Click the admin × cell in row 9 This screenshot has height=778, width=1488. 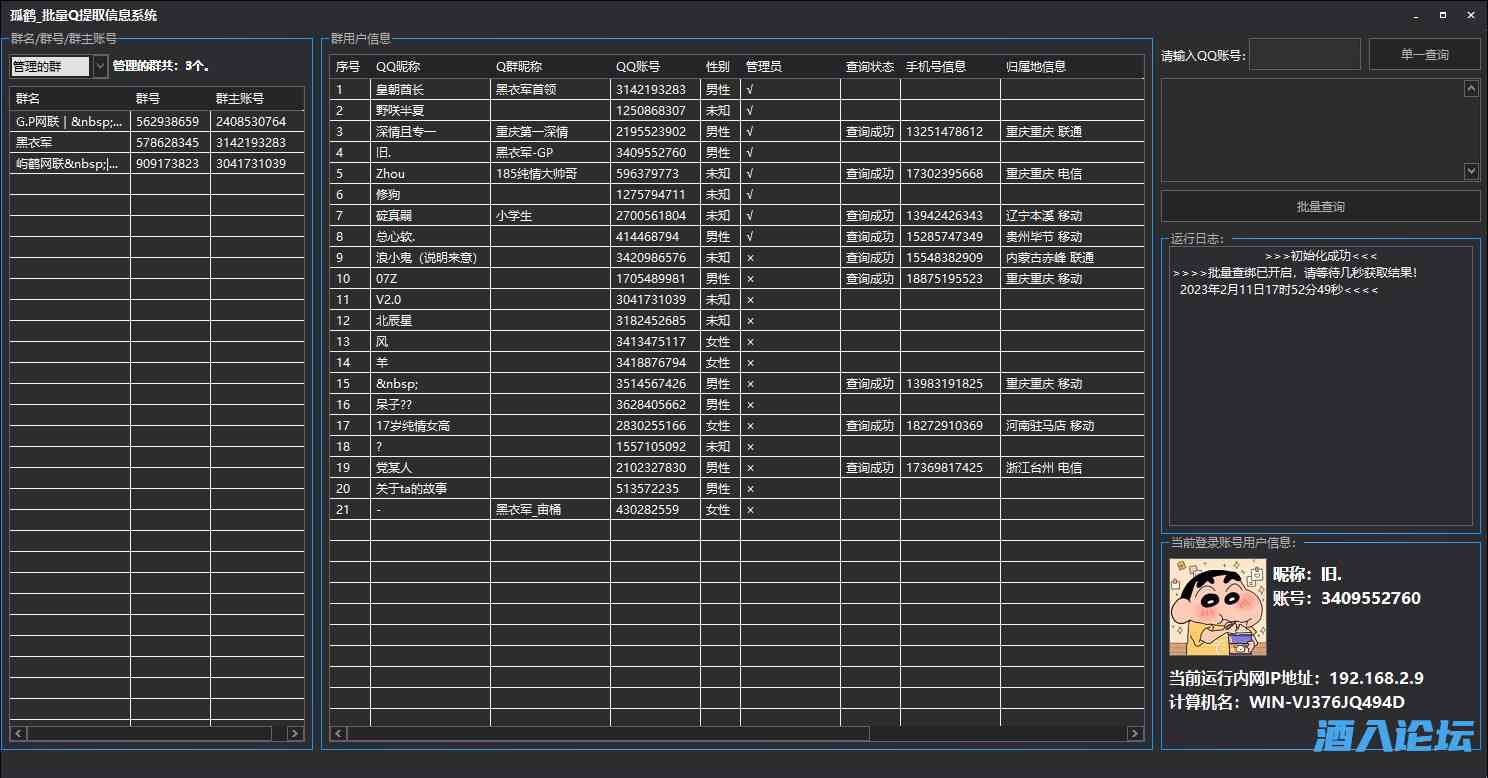pyautogui.click(x=750, y=257)
